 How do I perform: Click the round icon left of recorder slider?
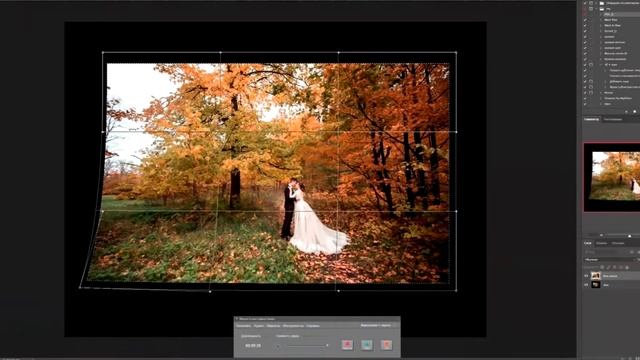click(x=278, y=346)
